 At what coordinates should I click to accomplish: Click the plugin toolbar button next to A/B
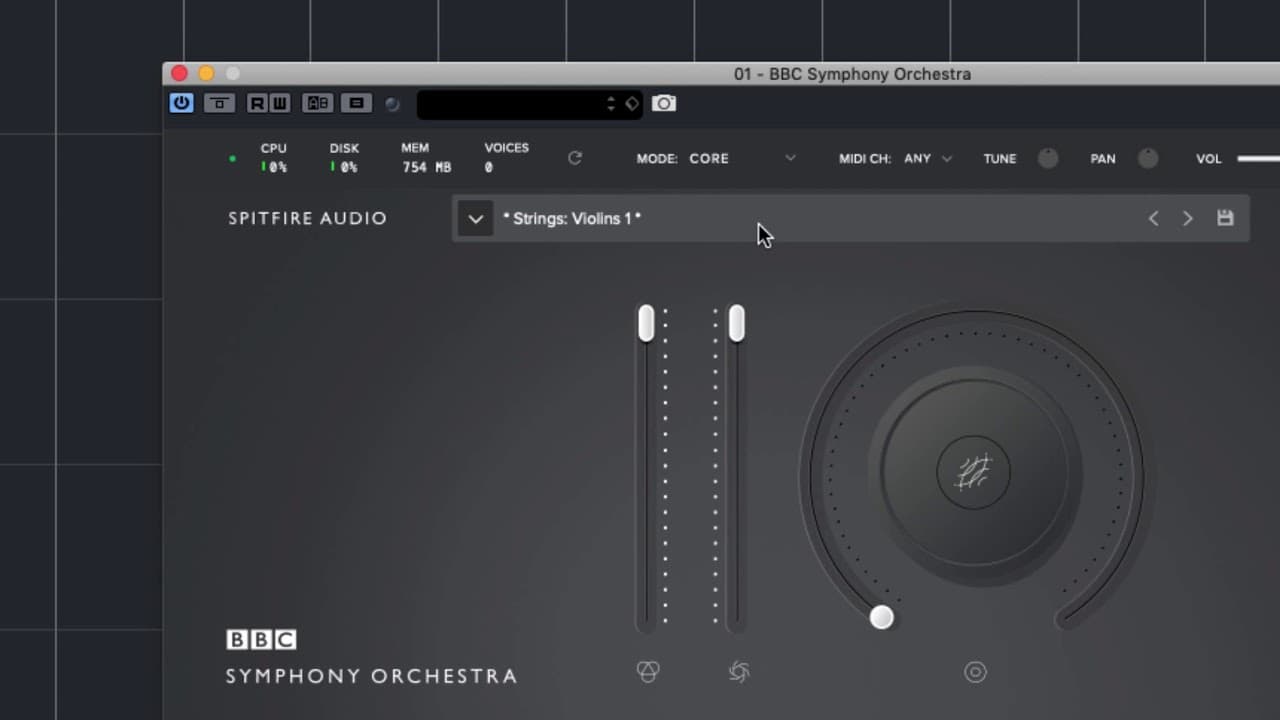tap(356, 103)
